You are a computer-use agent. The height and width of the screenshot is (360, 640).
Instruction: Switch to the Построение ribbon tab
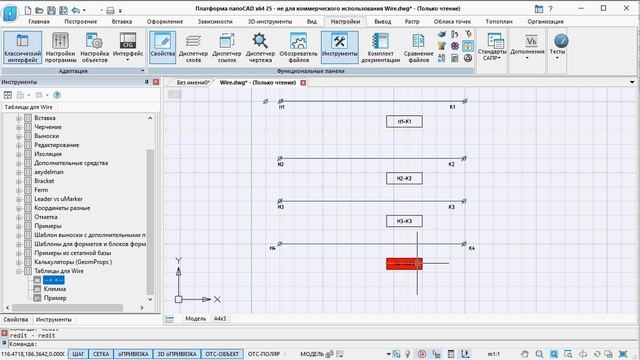80,21
